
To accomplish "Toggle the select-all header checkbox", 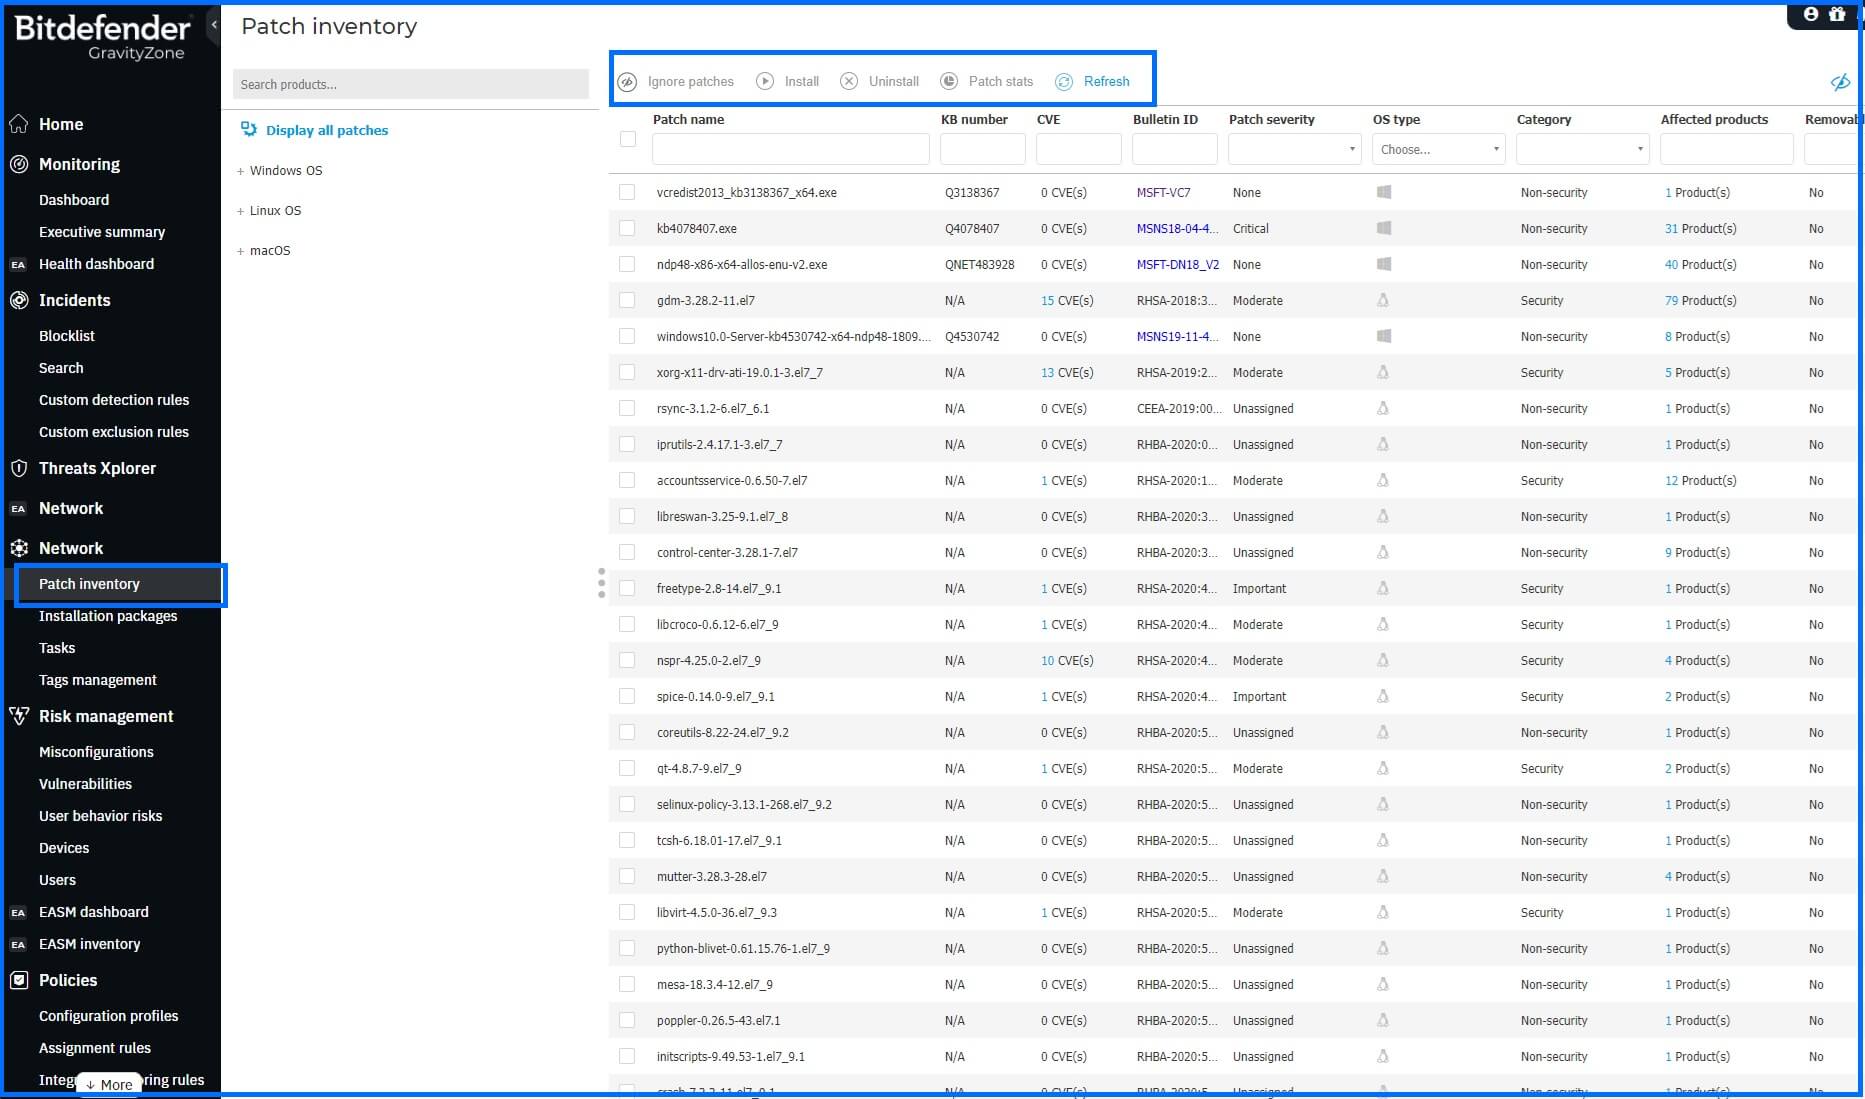I will click(628, 139).
